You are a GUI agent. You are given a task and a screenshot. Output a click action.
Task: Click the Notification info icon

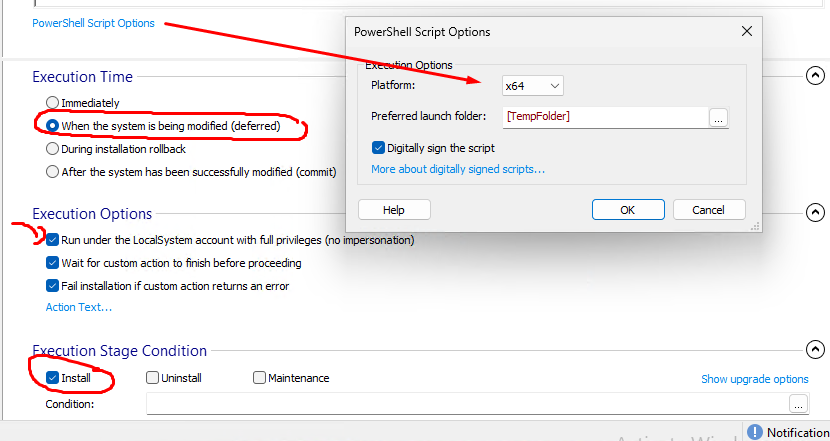point(755,432)
